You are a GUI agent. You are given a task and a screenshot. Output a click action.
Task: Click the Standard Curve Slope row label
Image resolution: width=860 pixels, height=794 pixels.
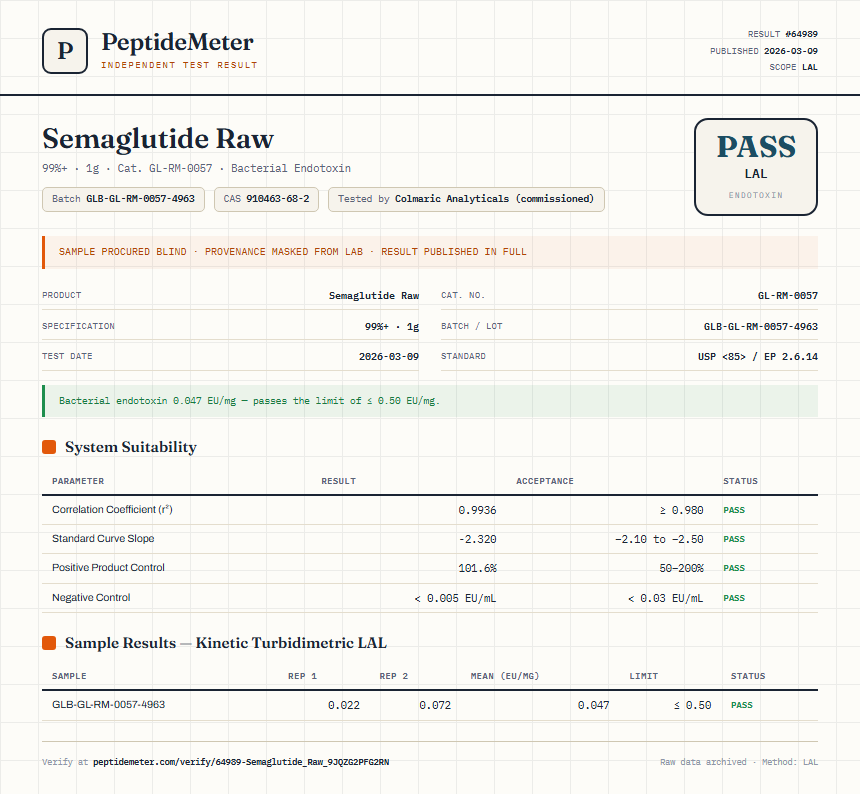pyautogui.click(x=103, y=538)
